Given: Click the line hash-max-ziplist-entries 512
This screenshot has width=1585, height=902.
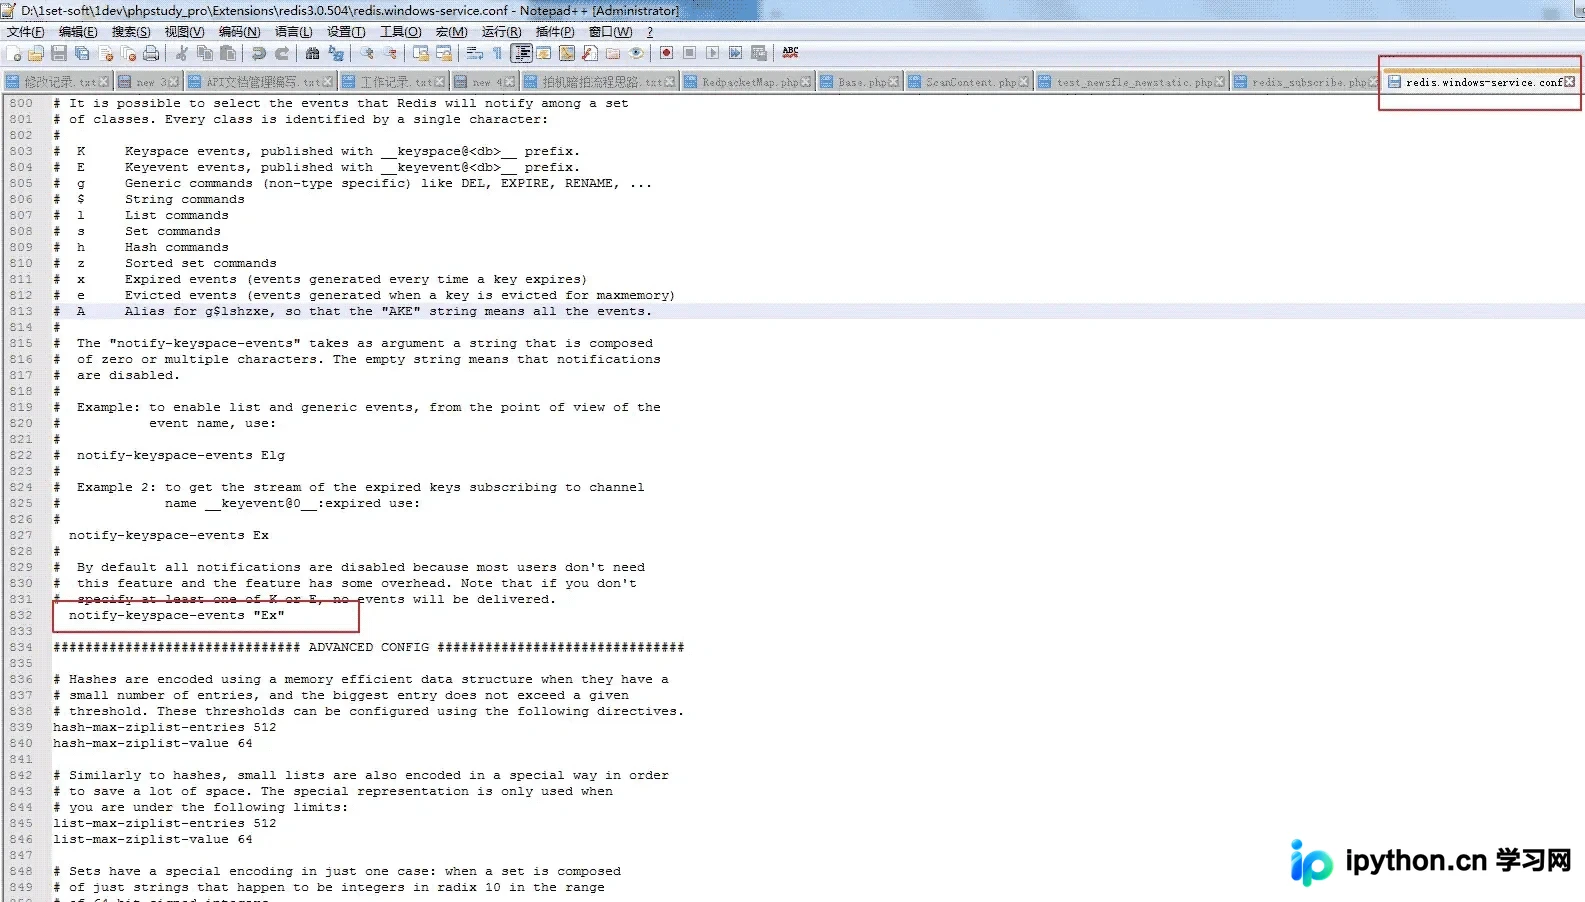Looking at the screenshot, I should [x=164, y=727].
